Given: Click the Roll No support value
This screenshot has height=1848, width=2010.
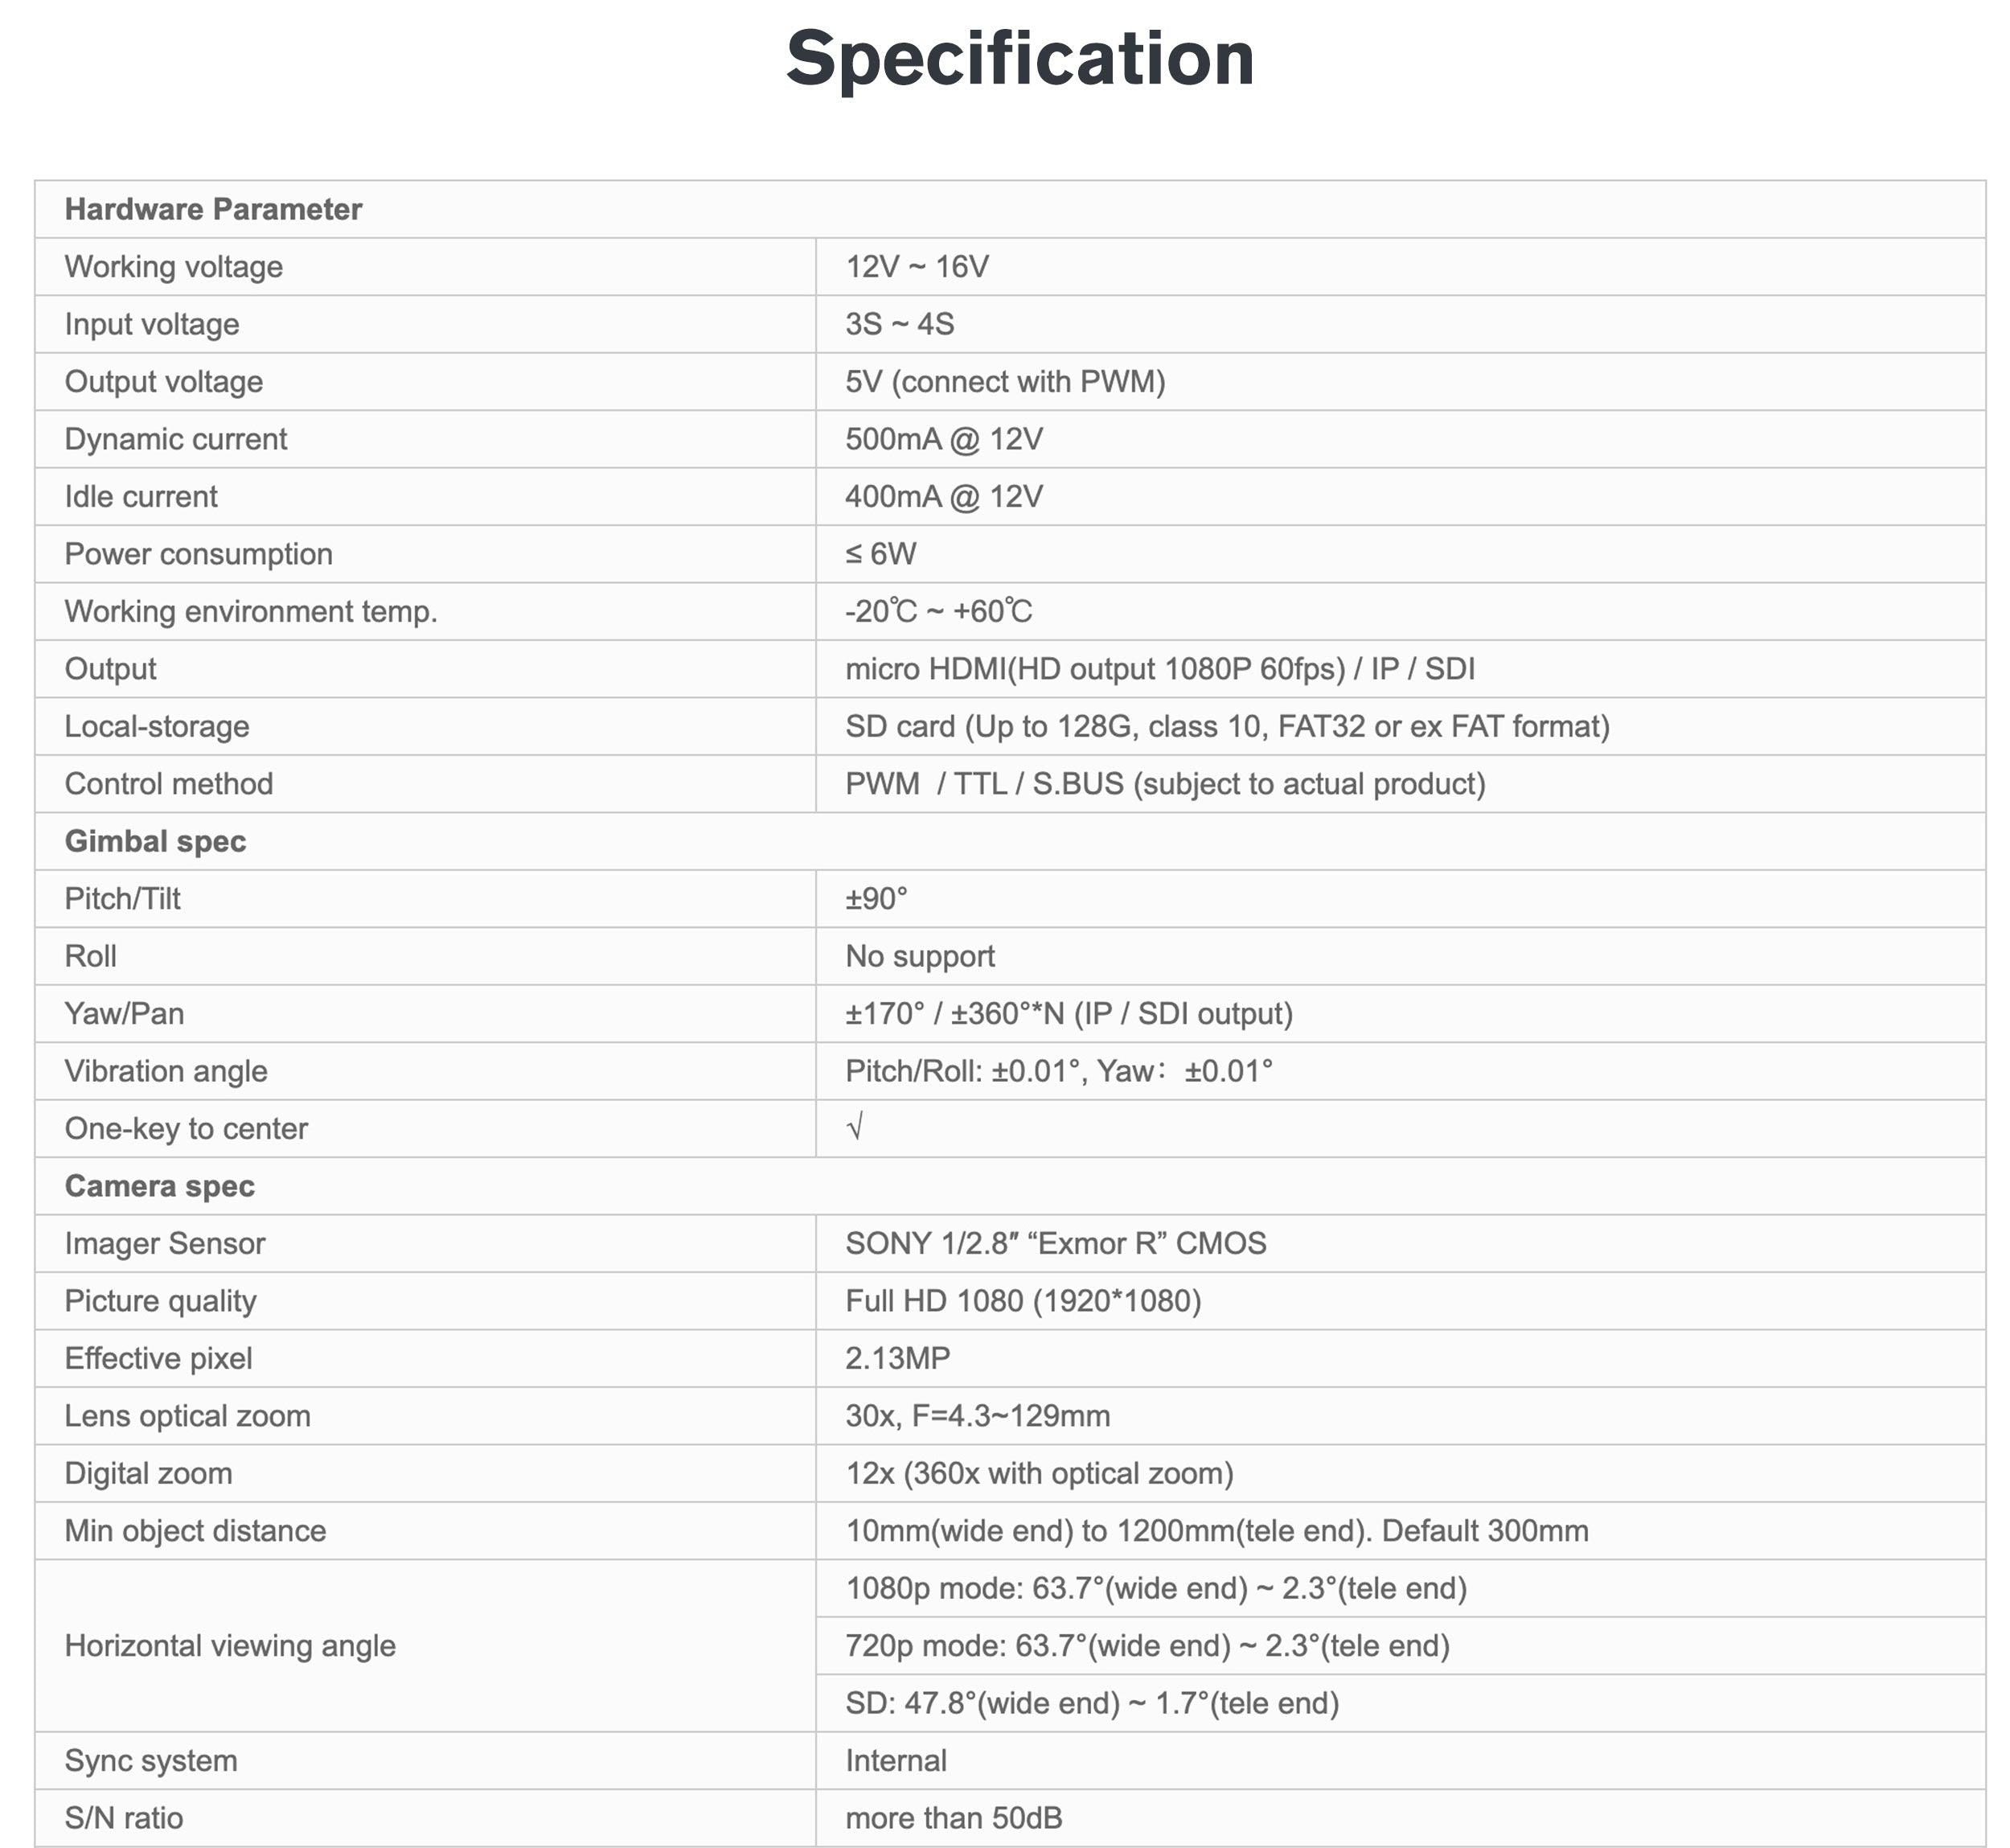Looking at the screenshot, I should tap(920, 956).
